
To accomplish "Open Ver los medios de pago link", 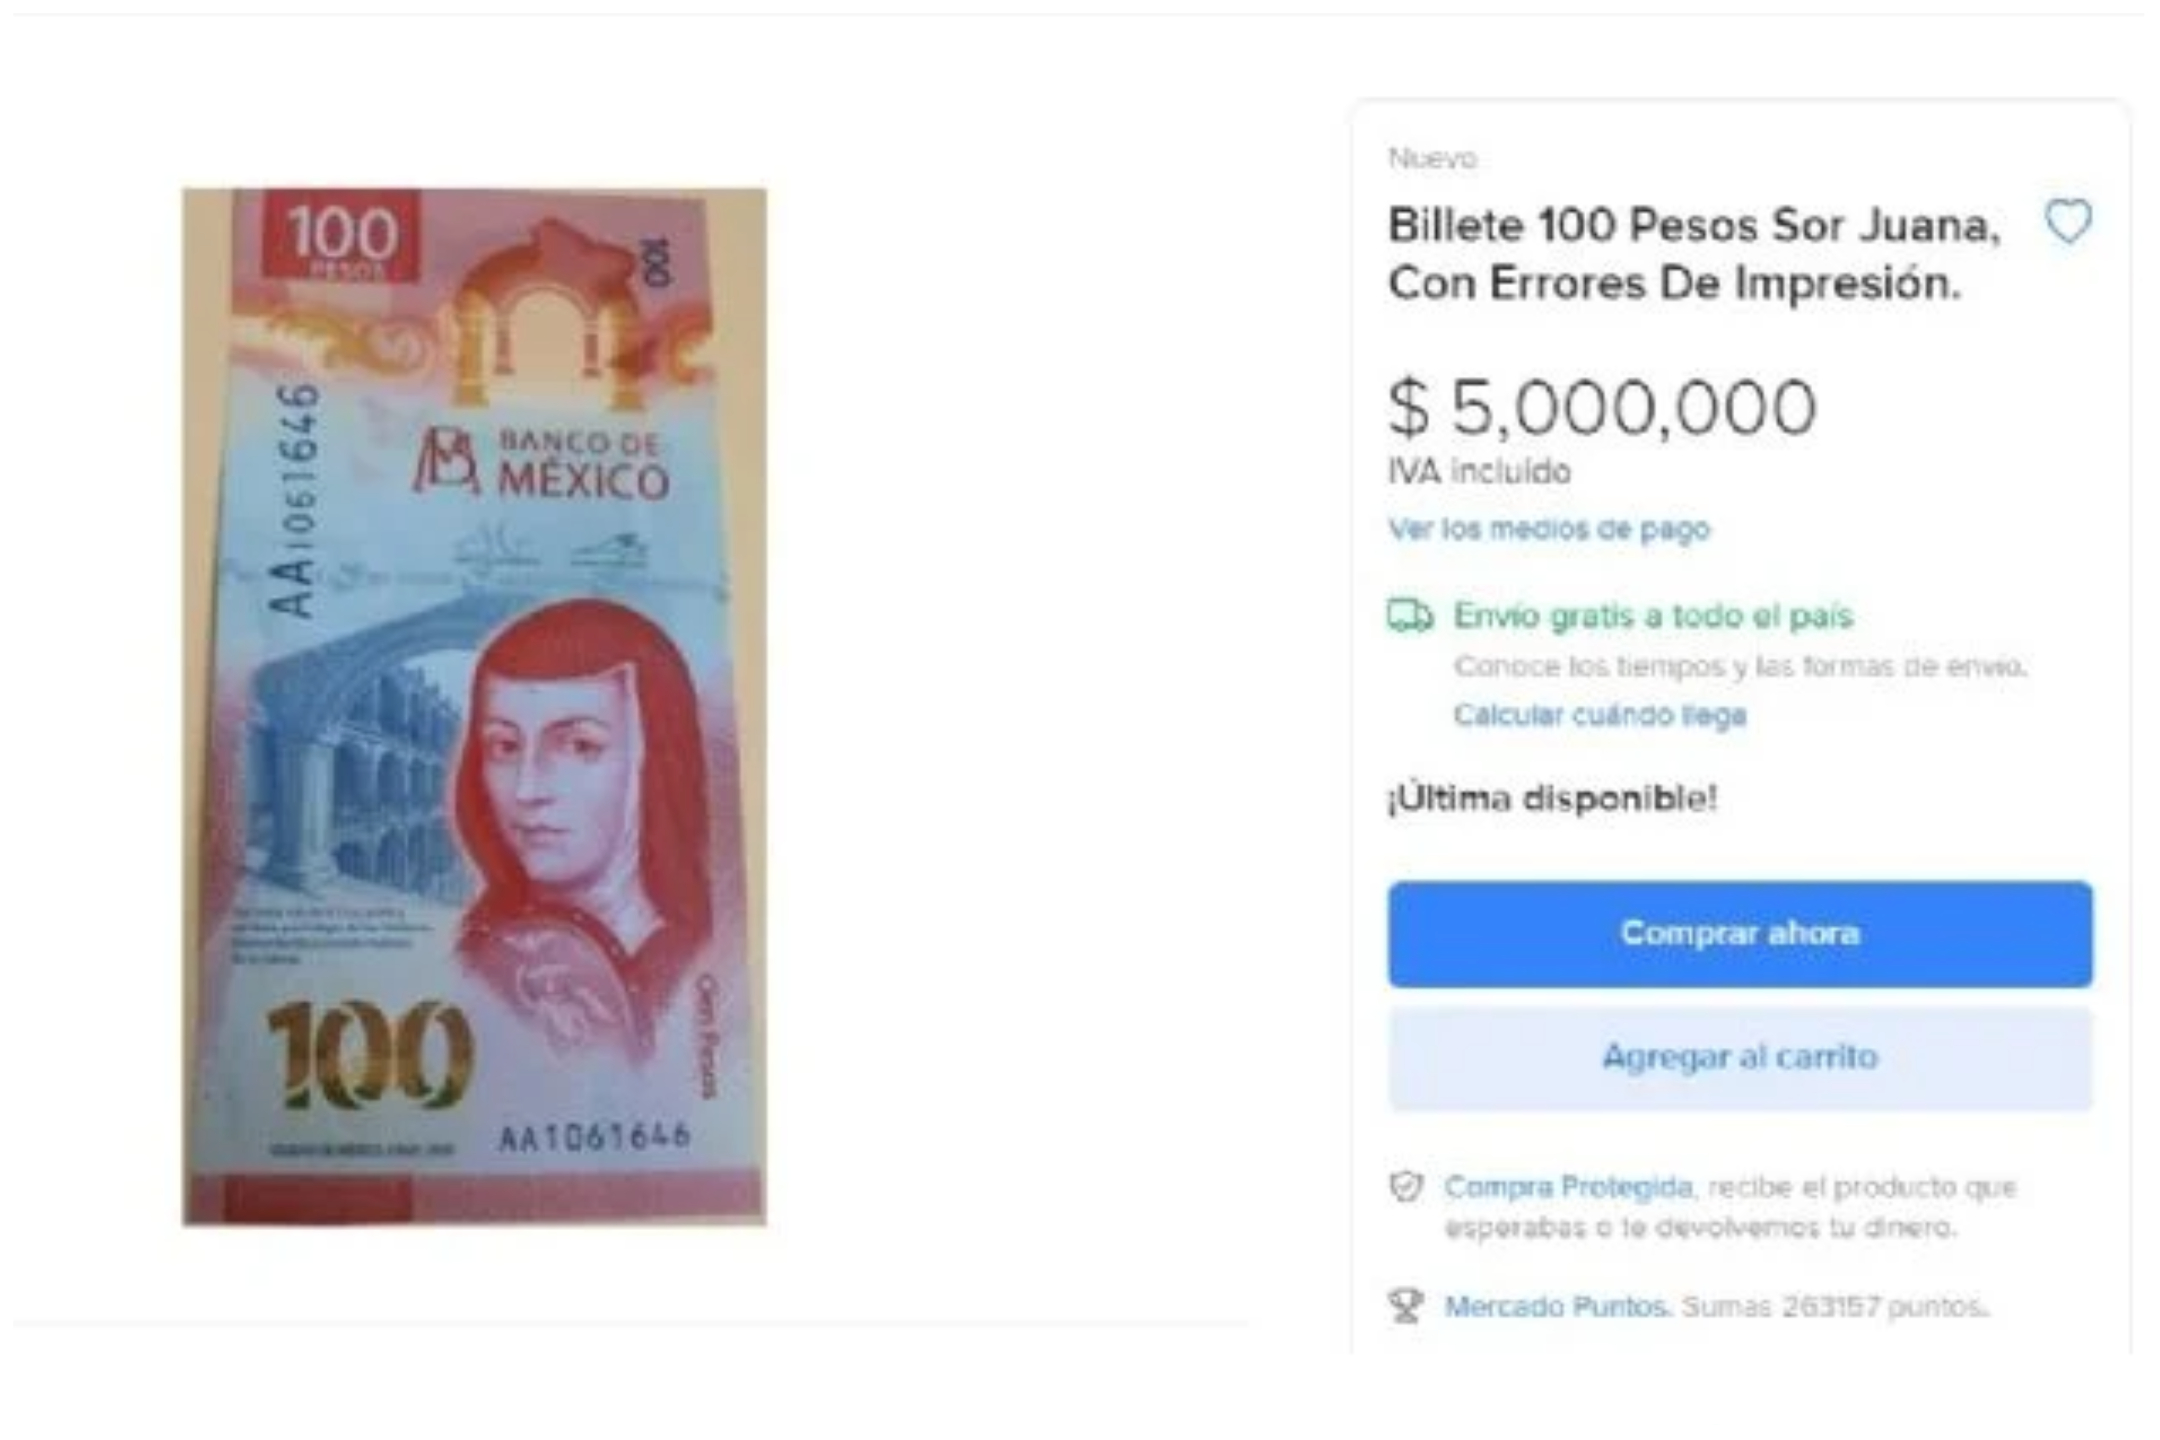I will (x=1549, y=529).
